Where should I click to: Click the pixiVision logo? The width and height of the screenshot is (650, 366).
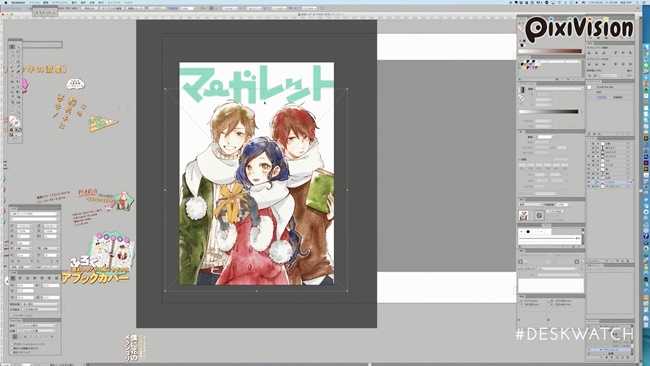(x=579, y=29)
